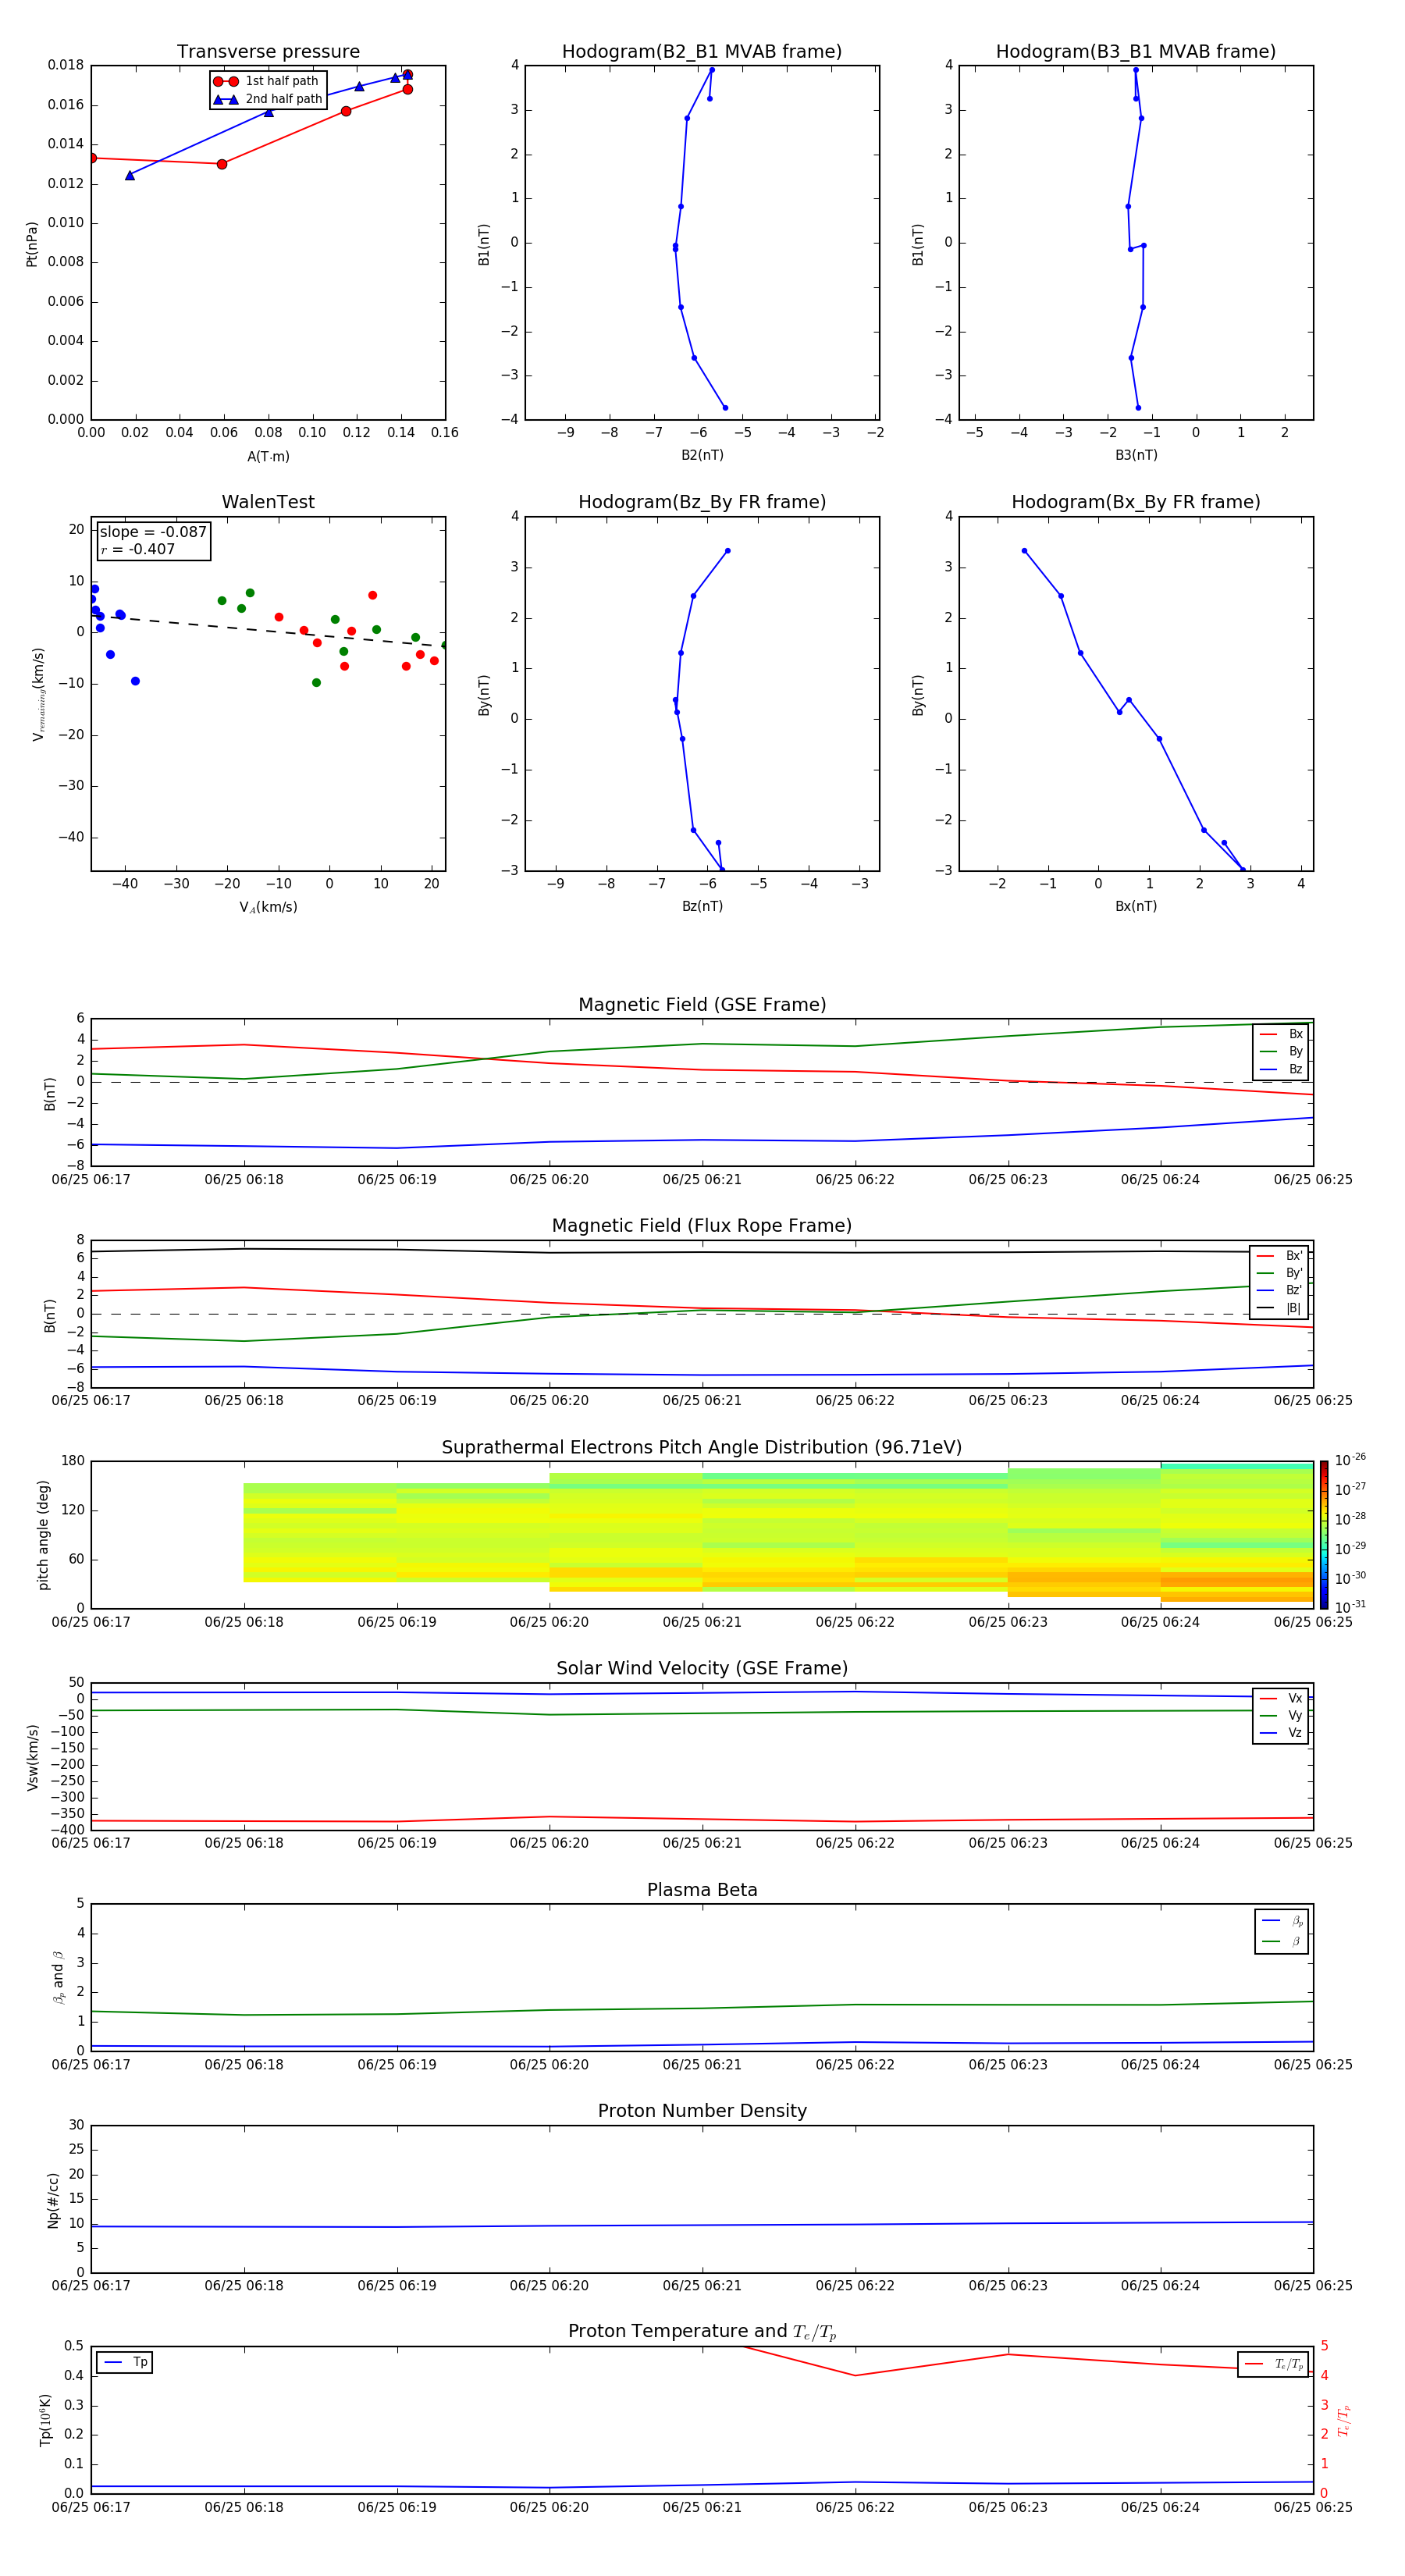Select the Bz entry in GSE legend

click(1281, 1069)
